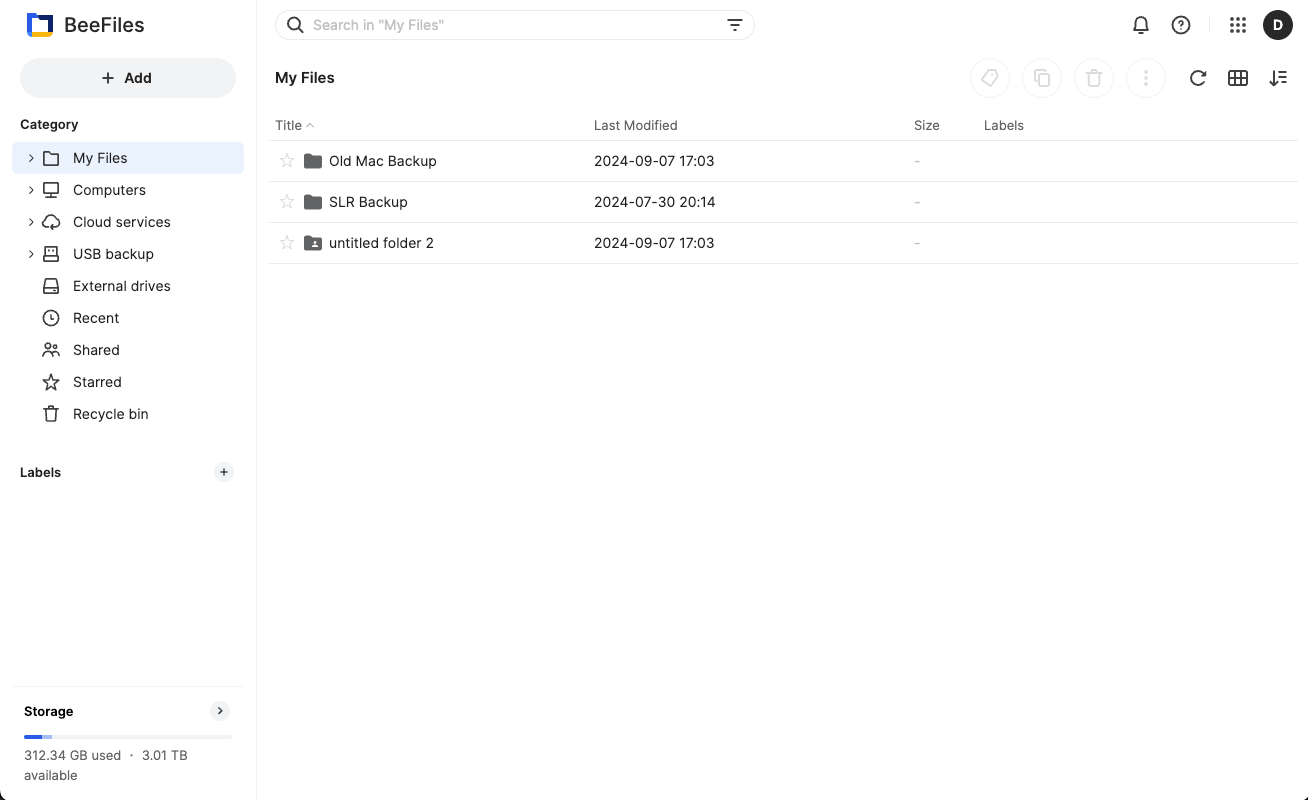Viewport: 1308px width, 800px height.
Task: Open the Starred category
Action: pyautogui.click(x=128, y=382)
